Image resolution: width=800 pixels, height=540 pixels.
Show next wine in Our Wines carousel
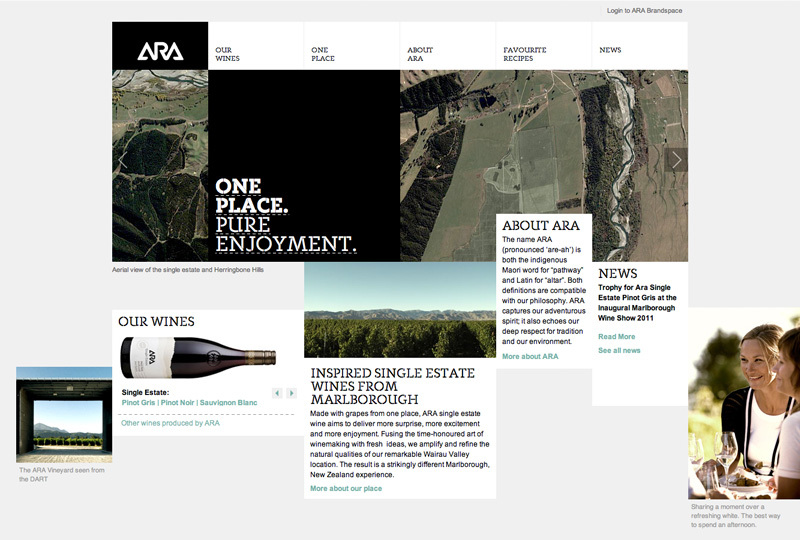(x=291, y=393)
